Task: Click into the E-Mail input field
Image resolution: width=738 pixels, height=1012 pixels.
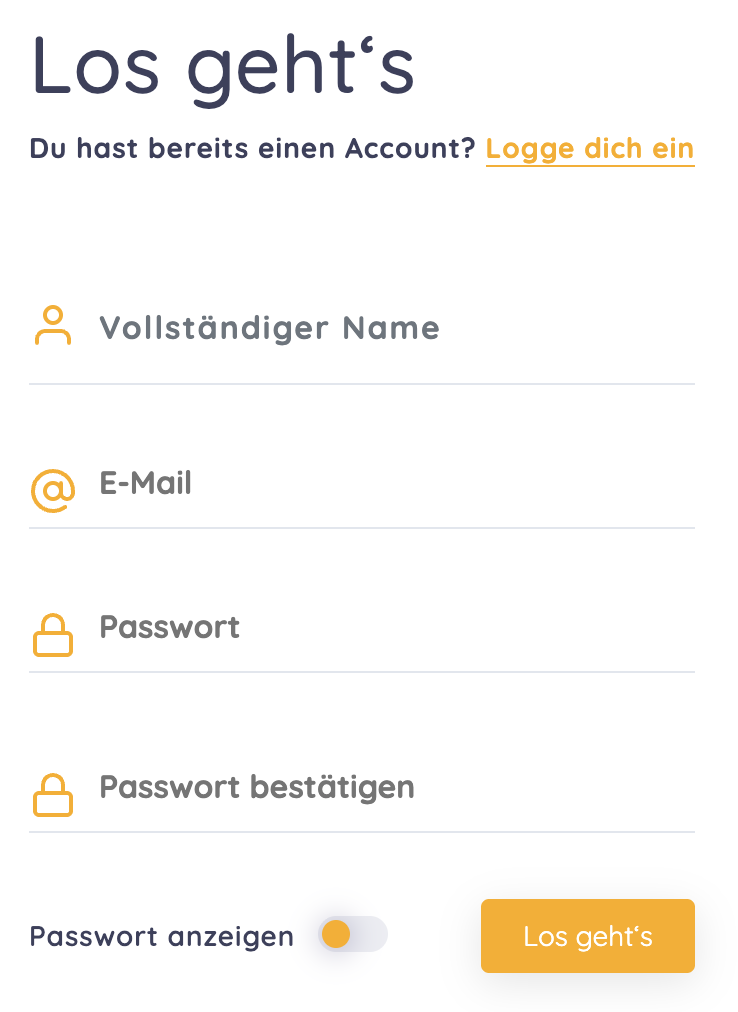Action: tap(390, 484)
